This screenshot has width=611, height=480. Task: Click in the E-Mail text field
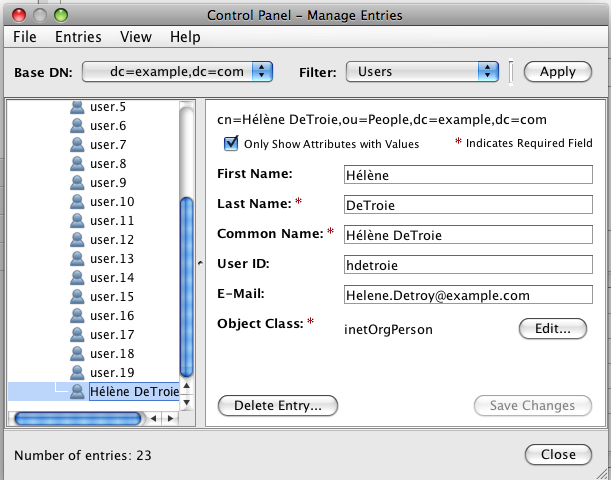468,296
